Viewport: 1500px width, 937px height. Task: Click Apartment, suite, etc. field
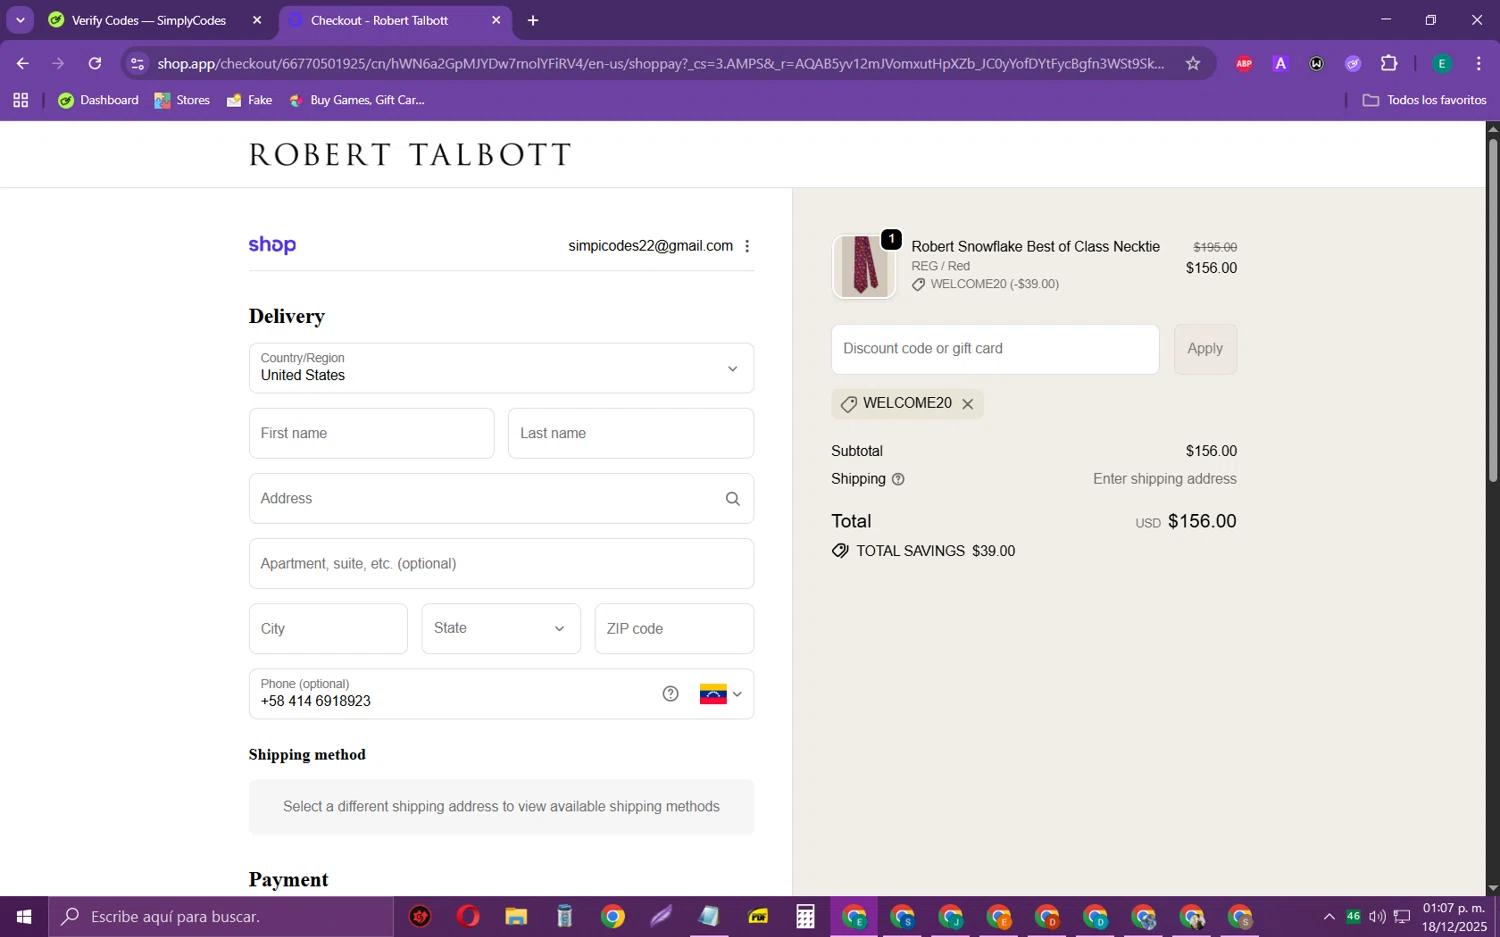[501, 564]
